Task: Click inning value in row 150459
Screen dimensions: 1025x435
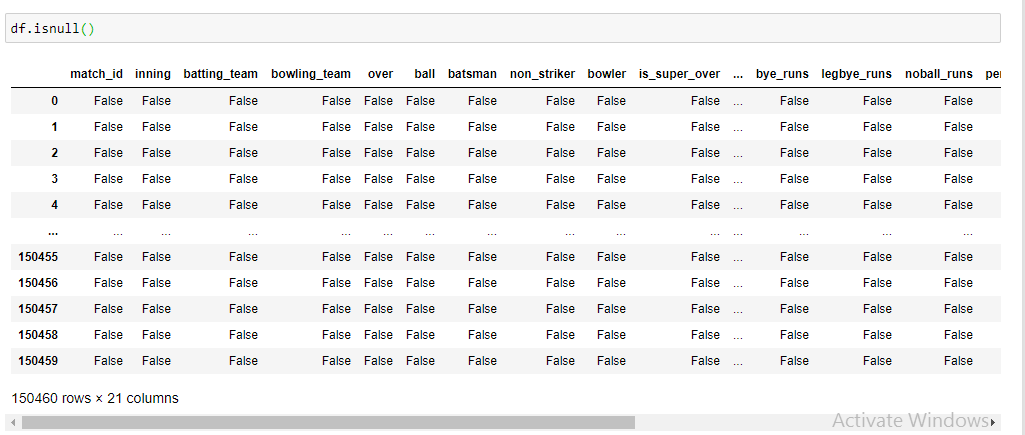Action: click(156, 360)
